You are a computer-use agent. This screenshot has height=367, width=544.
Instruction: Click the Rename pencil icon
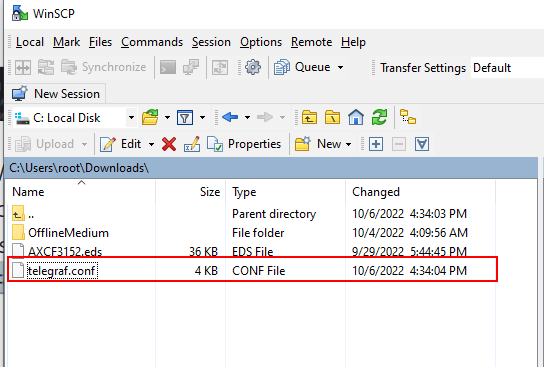(x=192, y=144)
